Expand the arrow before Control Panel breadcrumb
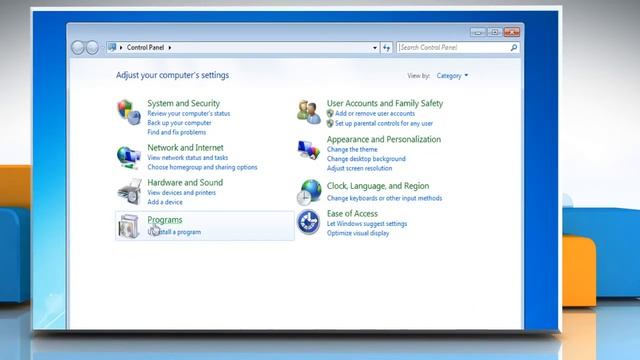This screenshot has height=360, width=640. 121,48
